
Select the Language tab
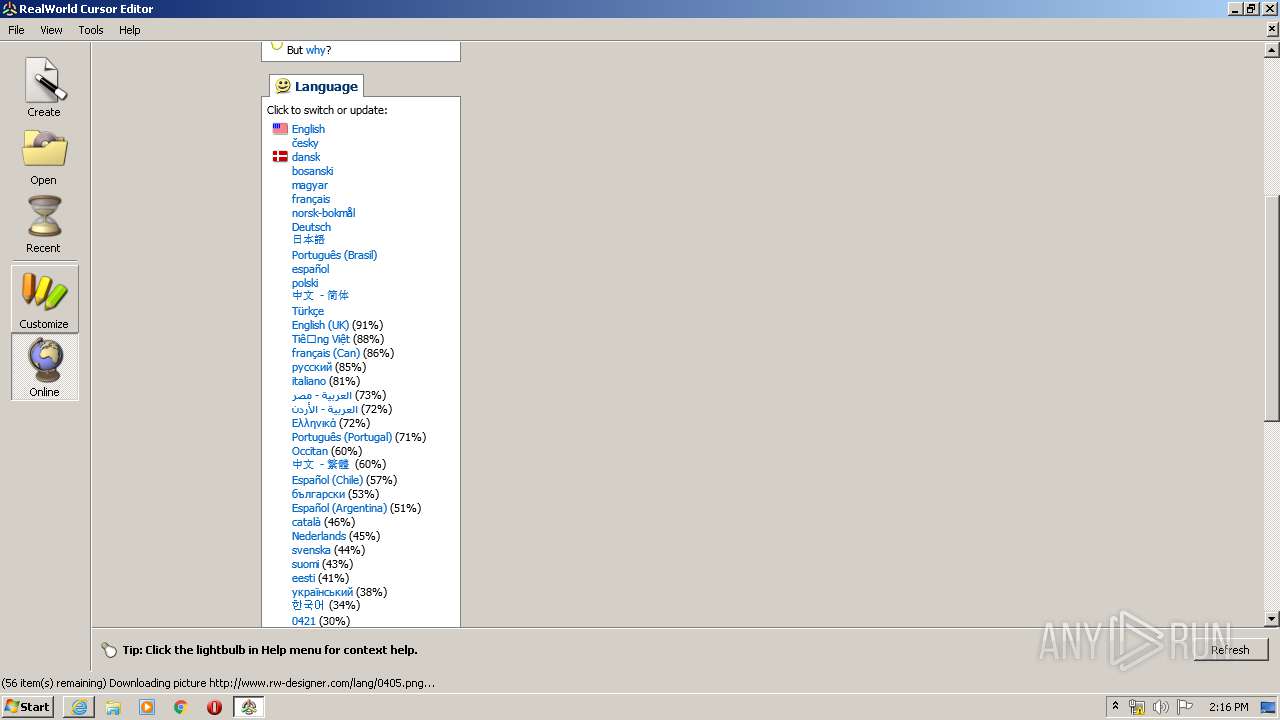click(316, 86)
